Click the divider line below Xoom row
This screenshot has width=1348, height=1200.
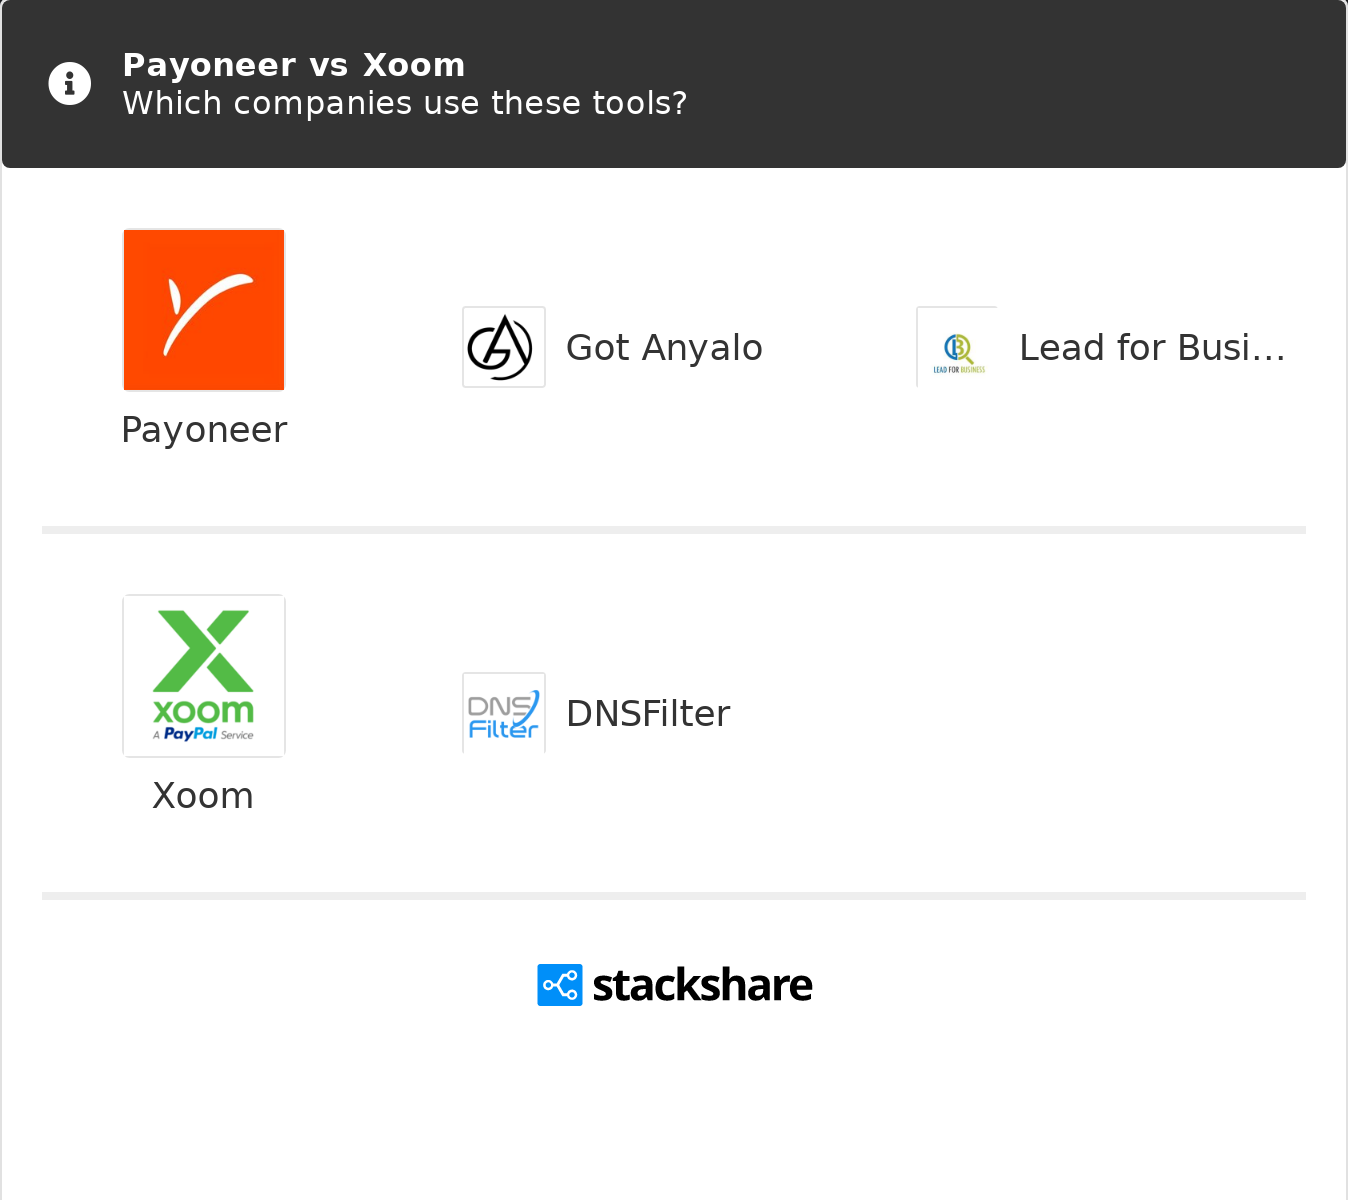click(674, 896)
